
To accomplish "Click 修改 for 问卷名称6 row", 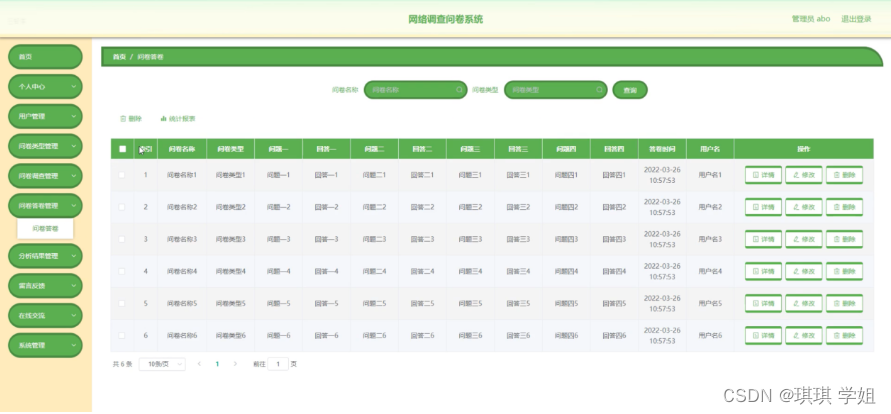I will [803, 336].
